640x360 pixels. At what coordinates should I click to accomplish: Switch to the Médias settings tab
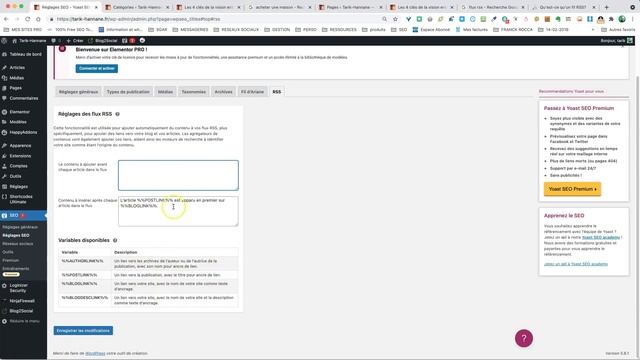point(165,92)
